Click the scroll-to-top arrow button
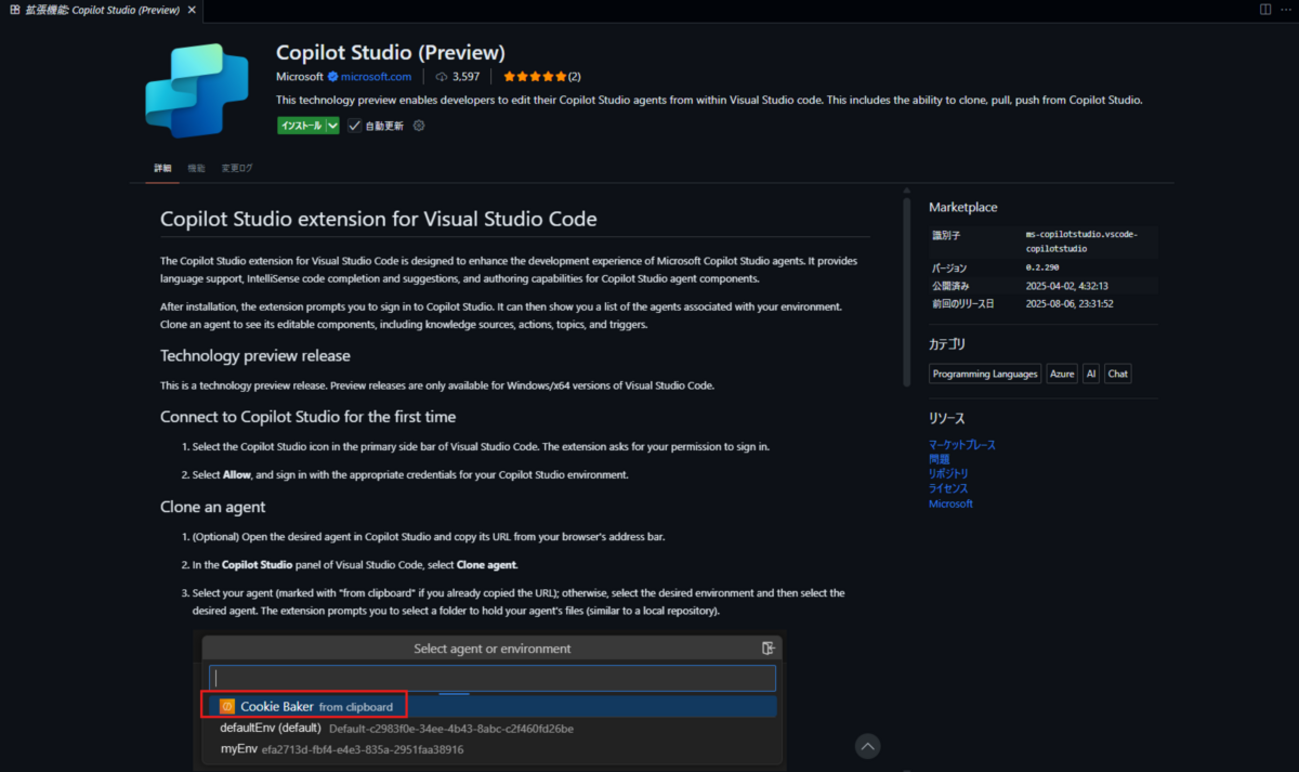This screenshot has height=772, width=1299. [x=868, y=746]
